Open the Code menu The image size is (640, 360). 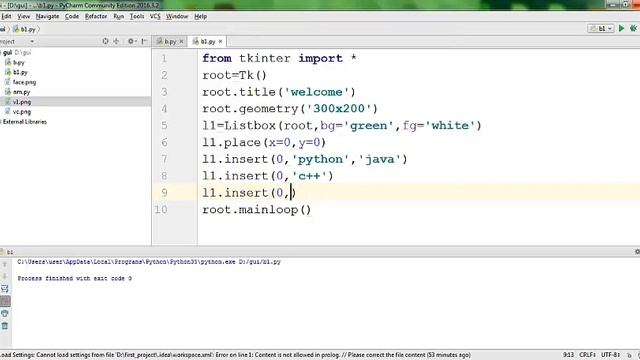tap(72, 16)
